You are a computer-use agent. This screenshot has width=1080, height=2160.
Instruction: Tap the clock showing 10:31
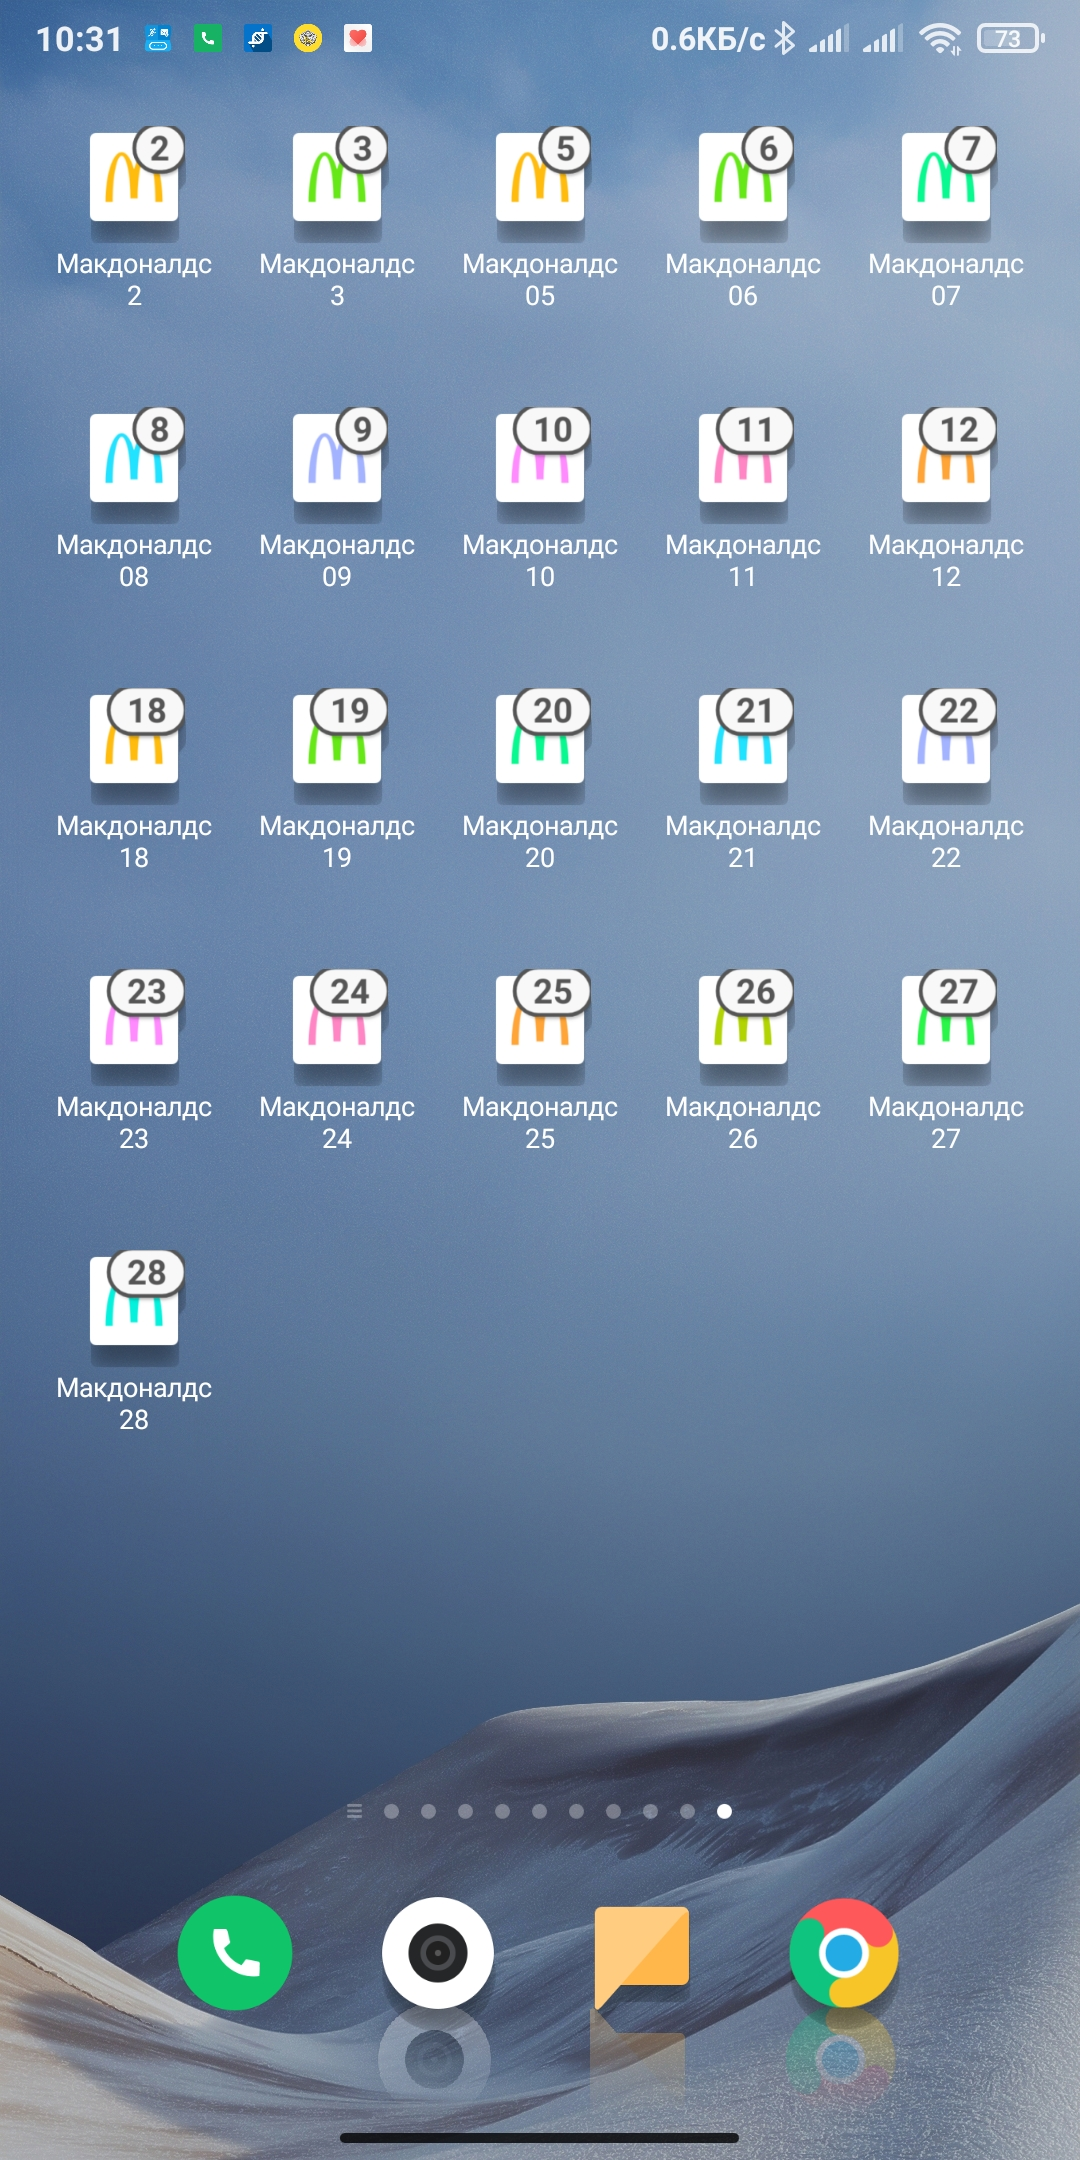click(x=79, y=39)
